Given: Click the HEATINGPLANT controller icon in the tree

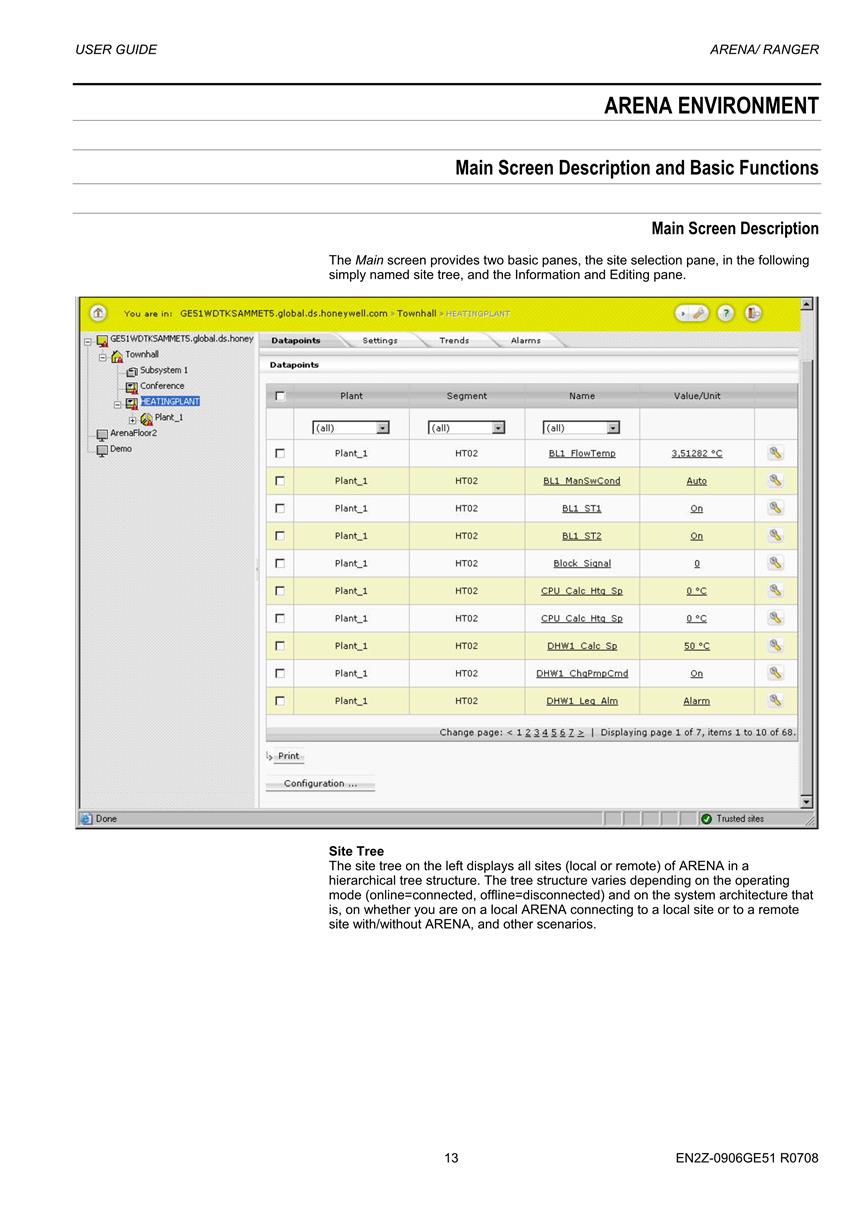Looking at the screenshot, I should pyautogui.click(x=132, y=403).
